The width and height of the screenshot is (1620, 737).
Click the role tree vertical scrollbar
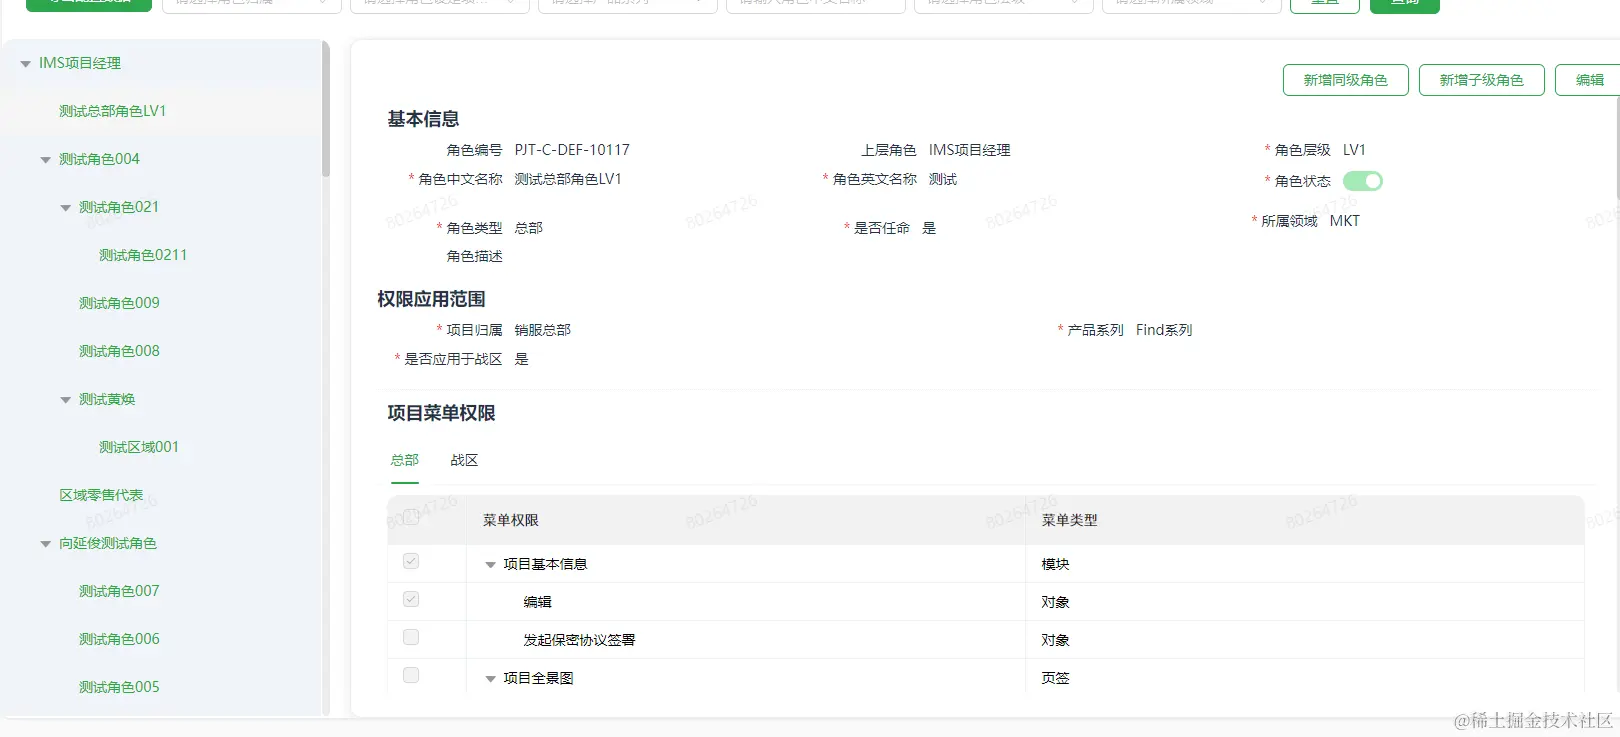[x=325, y=110]
